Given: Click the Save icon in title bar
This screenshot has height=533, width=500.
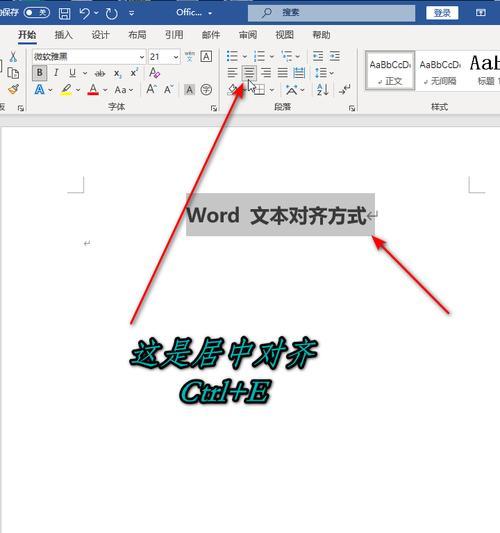Looking at the screenshot, I should [x=65, y=13].
